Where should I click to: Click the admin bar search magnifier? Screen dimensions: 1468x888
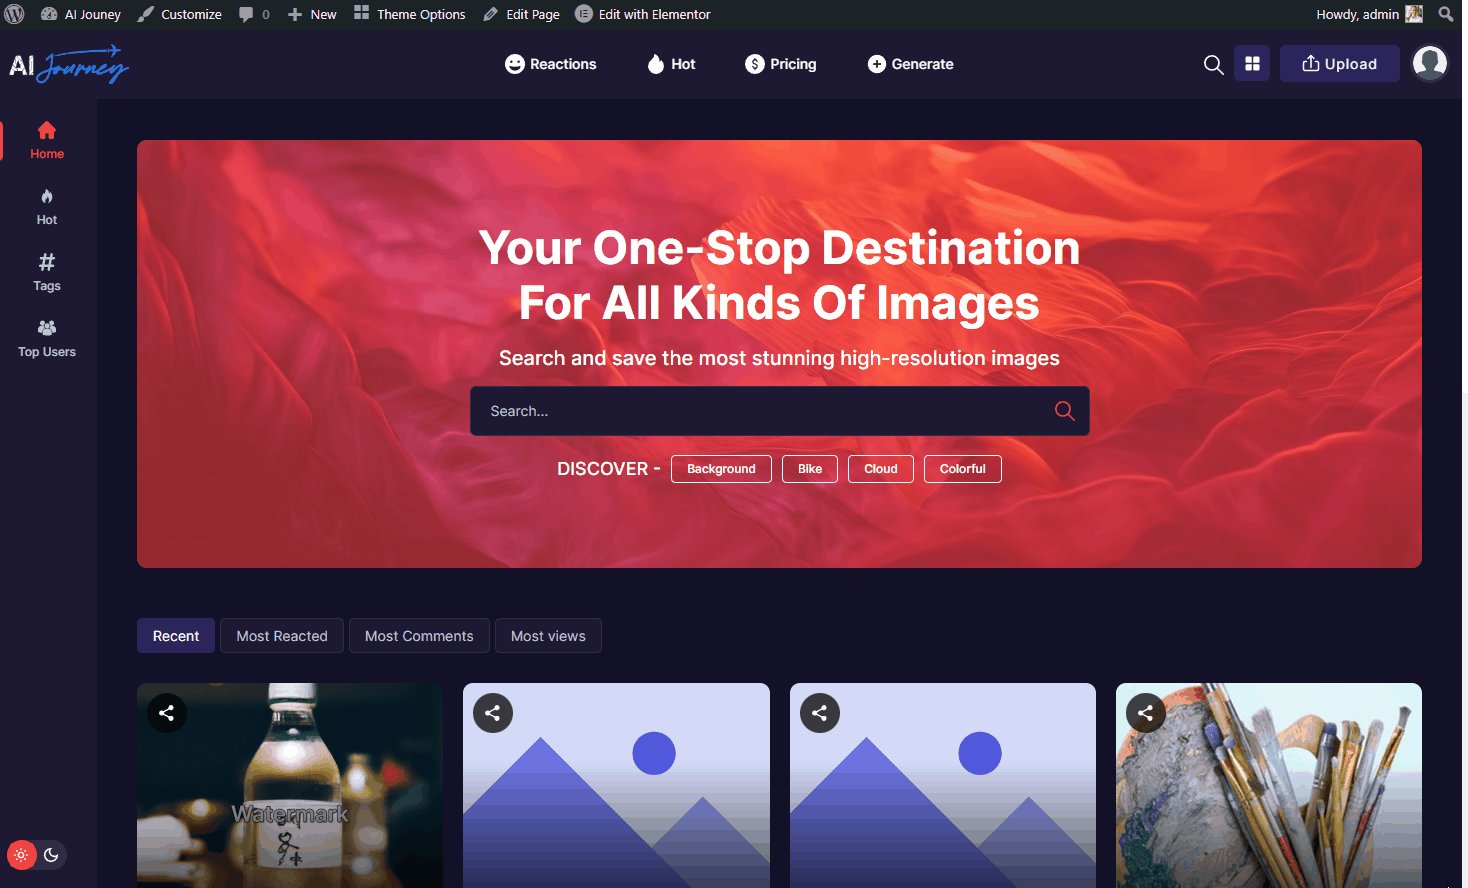[x=1446, y=14]
